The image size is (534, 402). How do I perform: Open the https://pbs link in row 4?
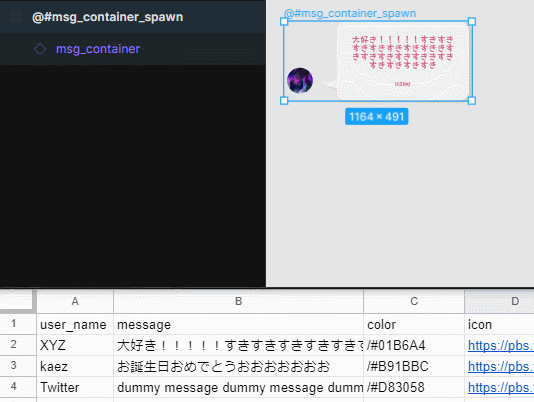click(x=501, y=387)
